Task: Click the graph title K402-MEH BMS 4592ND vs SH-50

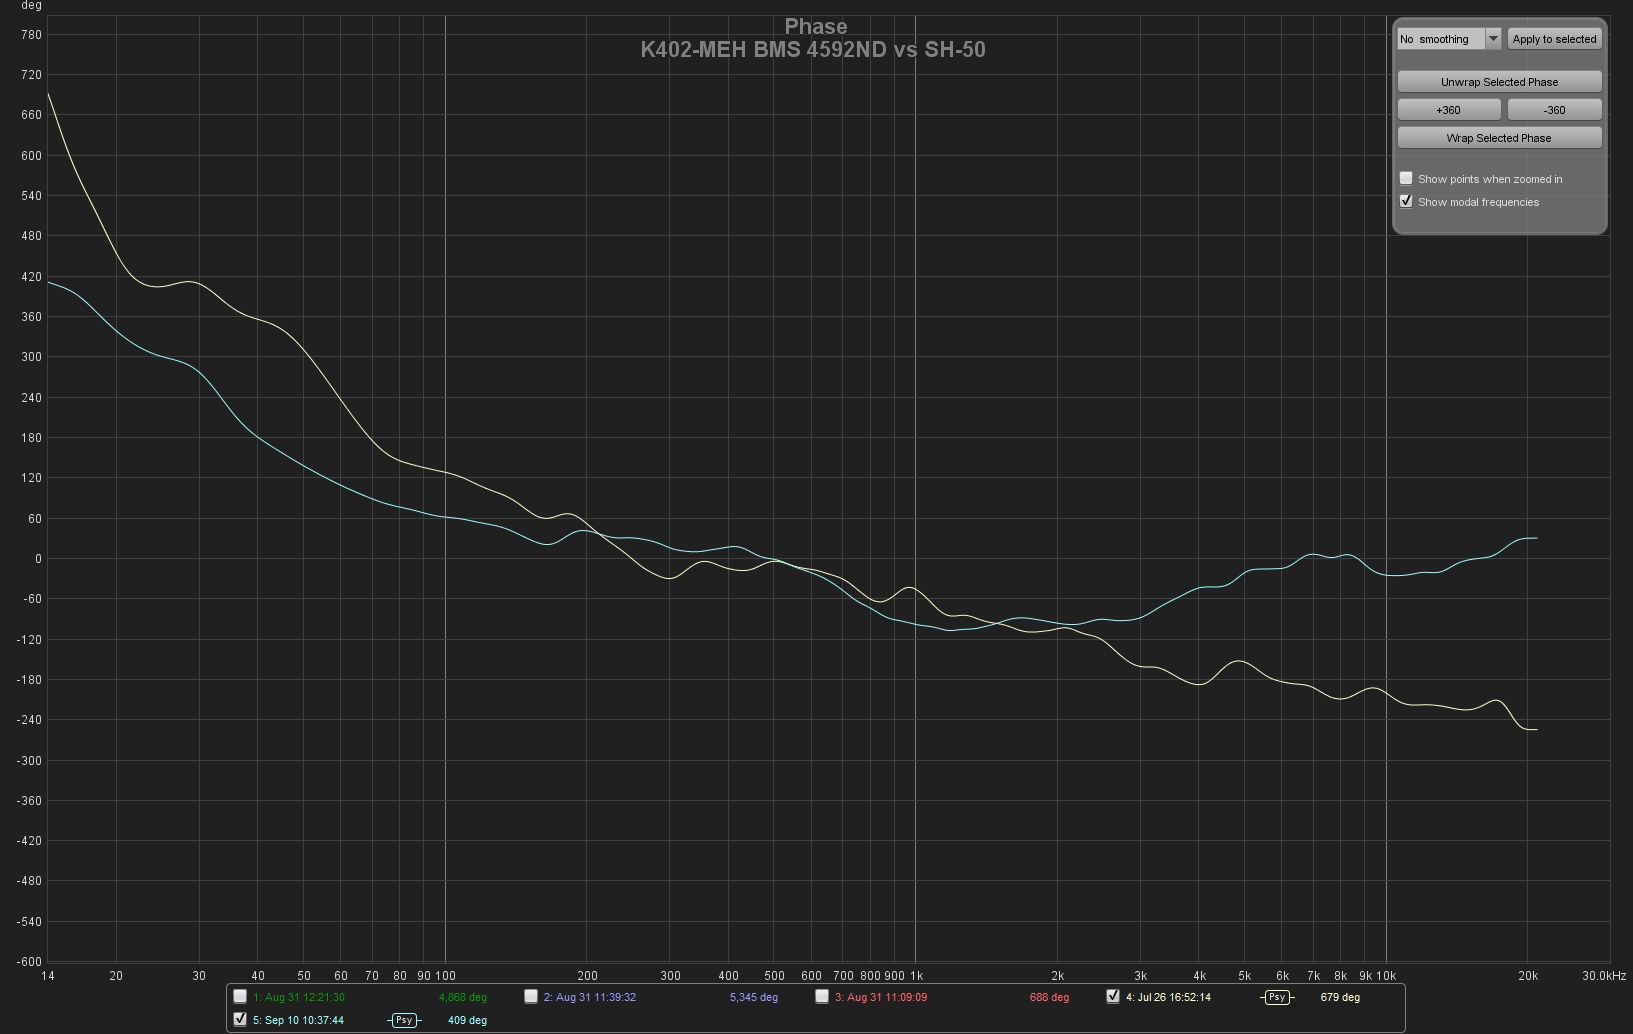Action: point(813,49)
